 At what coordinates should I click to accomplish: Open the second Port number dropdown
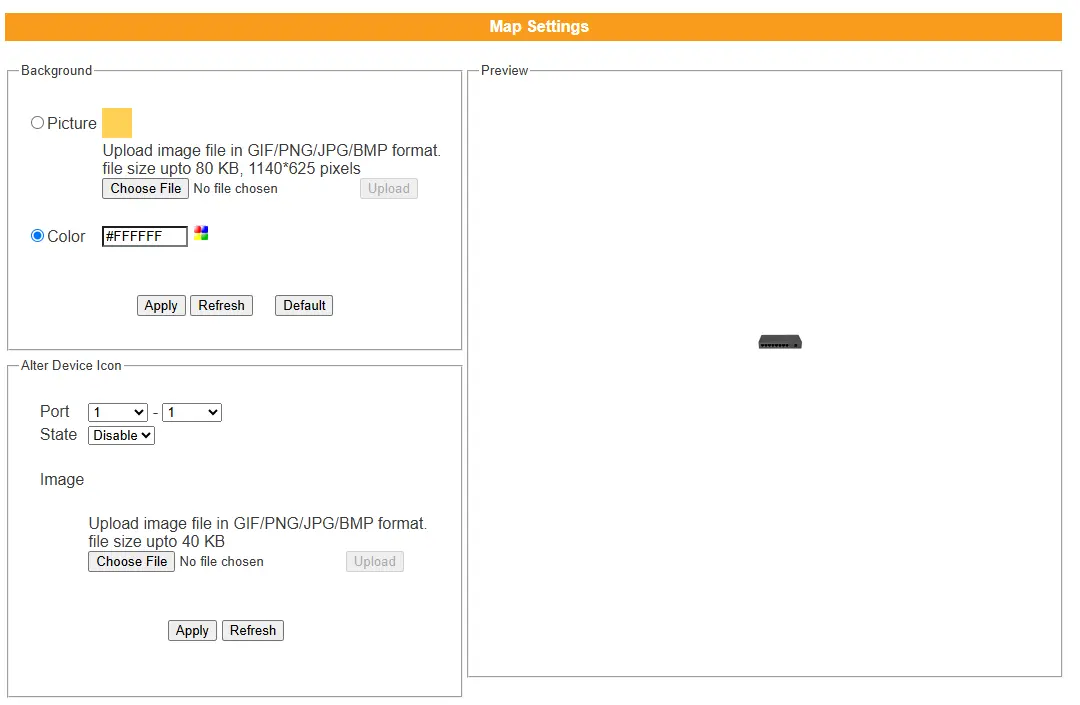click(x=191, y=412)
